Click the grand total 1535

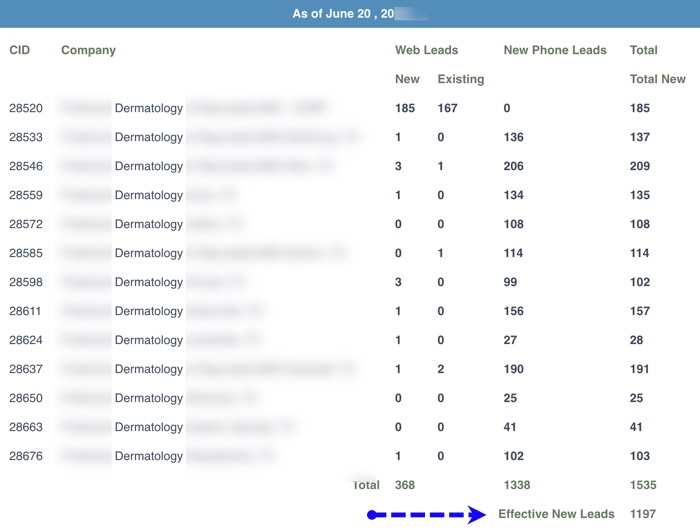[643, 485]
